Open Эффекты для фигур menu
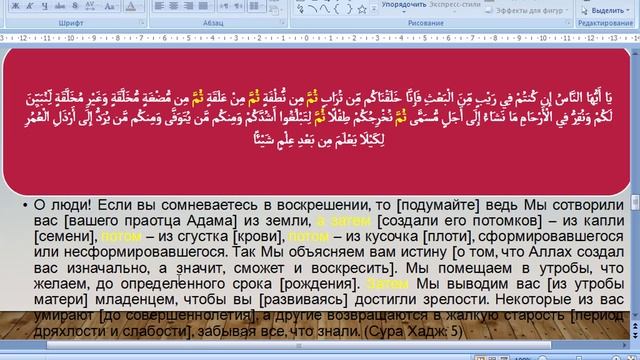640x360 pixels. (527, 11)
